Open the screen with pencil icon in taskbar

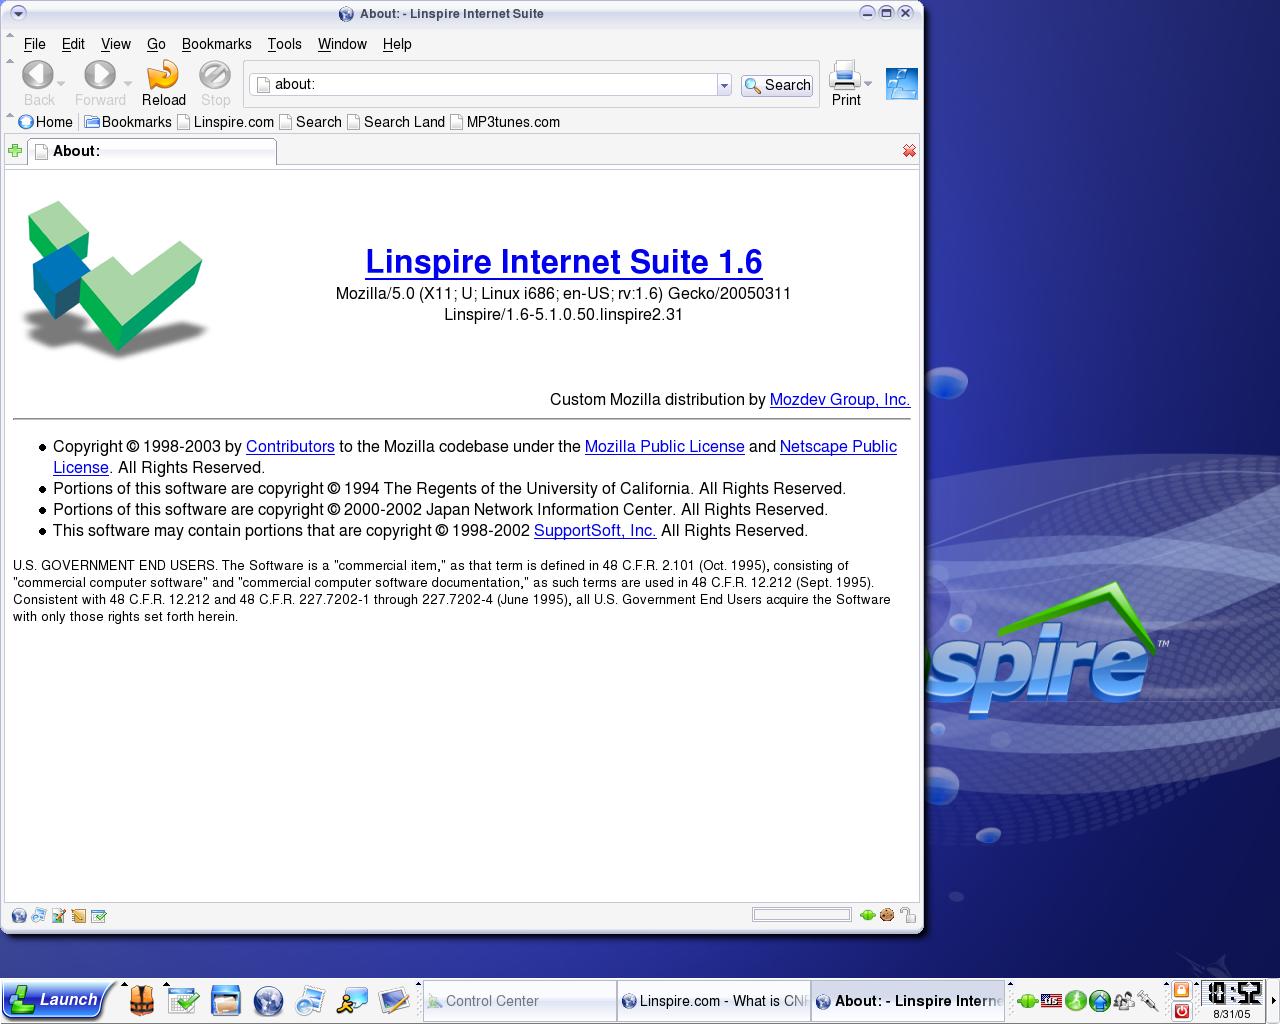coord(394,1000)
